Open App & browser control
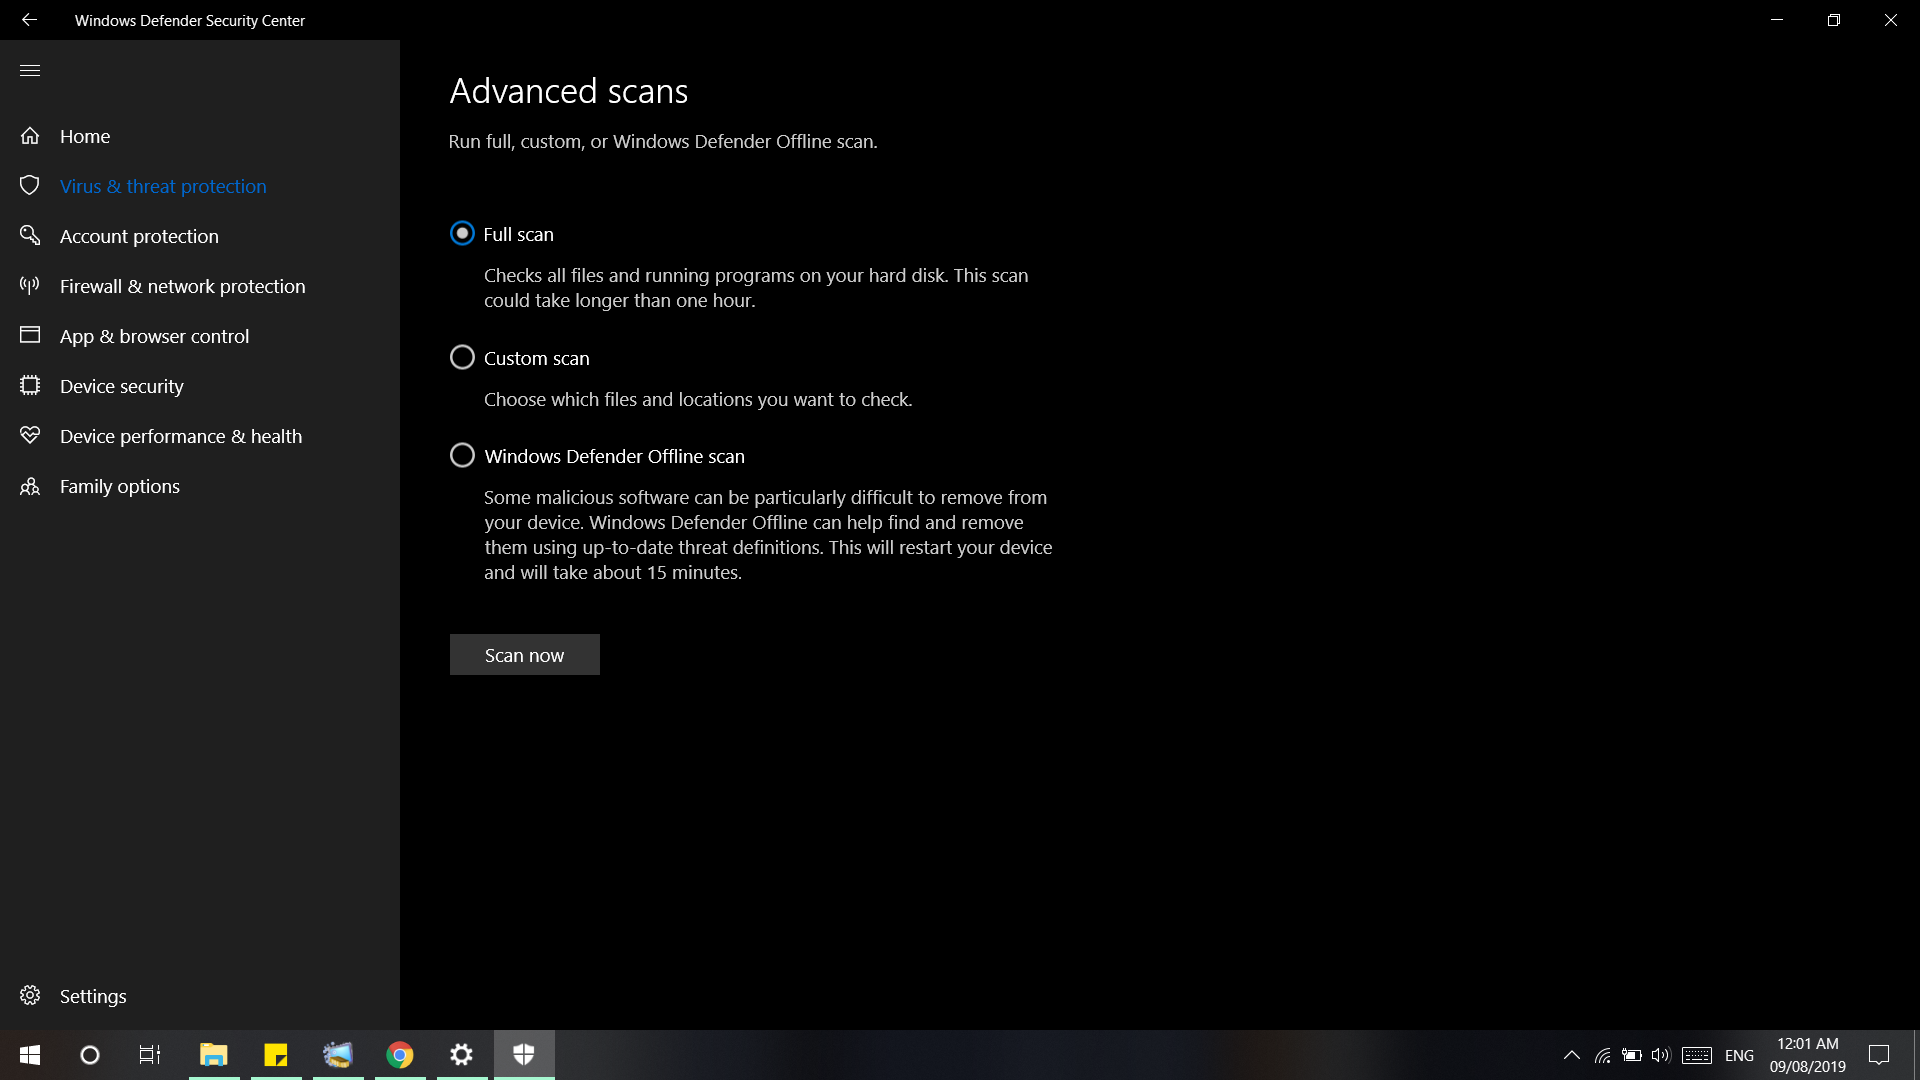 pyautogui.click(x=154, y=336)
